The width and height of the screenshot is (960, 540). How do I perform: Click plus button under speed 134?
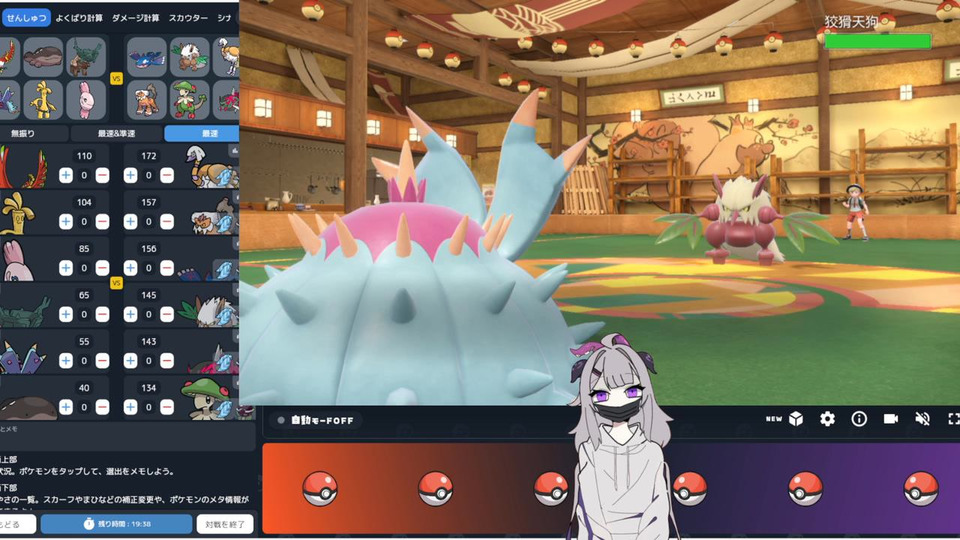tap(130, 407)
